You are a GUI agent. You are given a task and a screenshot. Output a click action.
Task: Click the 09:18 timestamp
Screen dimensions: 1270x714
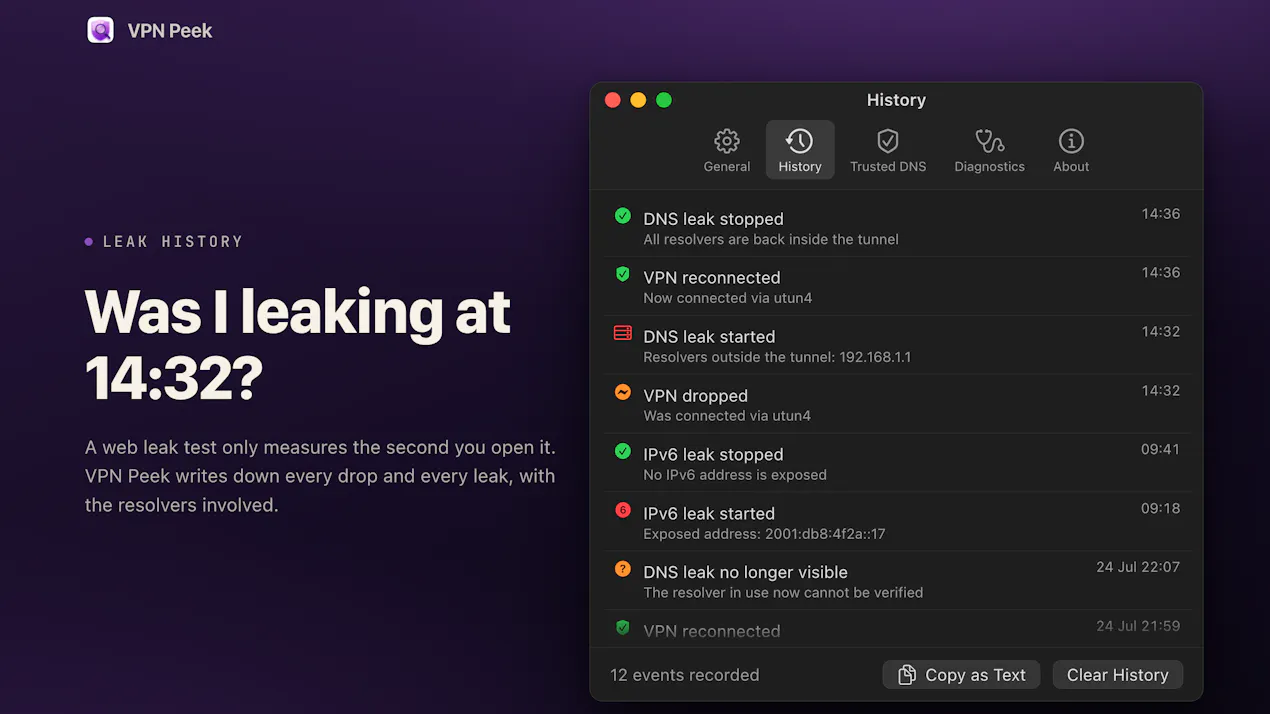click(x=1160, y=509)
